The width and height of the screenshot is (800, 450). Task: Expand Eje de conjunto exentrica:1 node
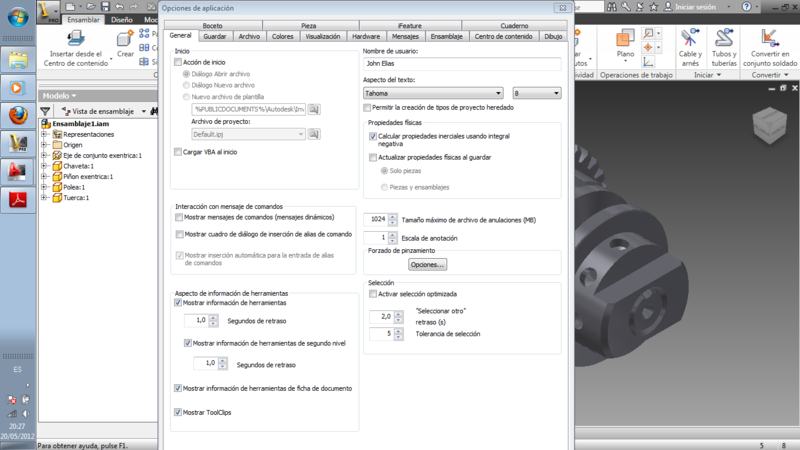click(x=44, y=155)
